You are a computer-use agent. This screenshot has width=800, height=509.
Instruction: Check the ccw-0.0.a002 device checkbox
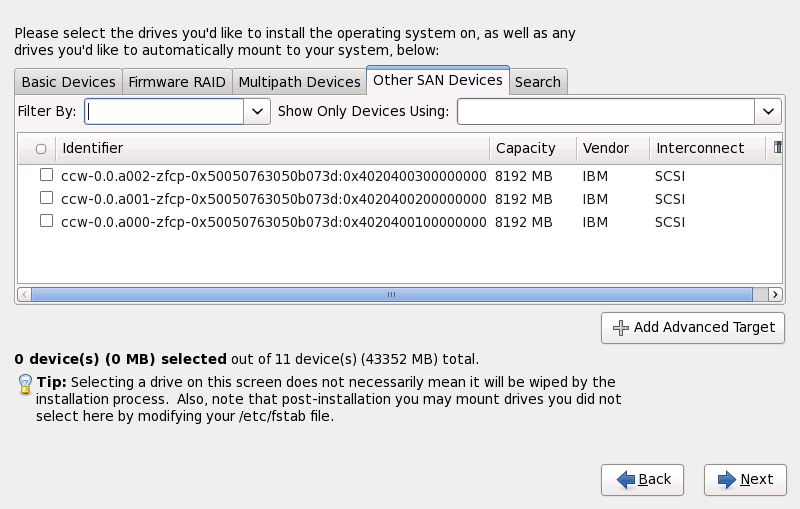(x=46, y=175)
